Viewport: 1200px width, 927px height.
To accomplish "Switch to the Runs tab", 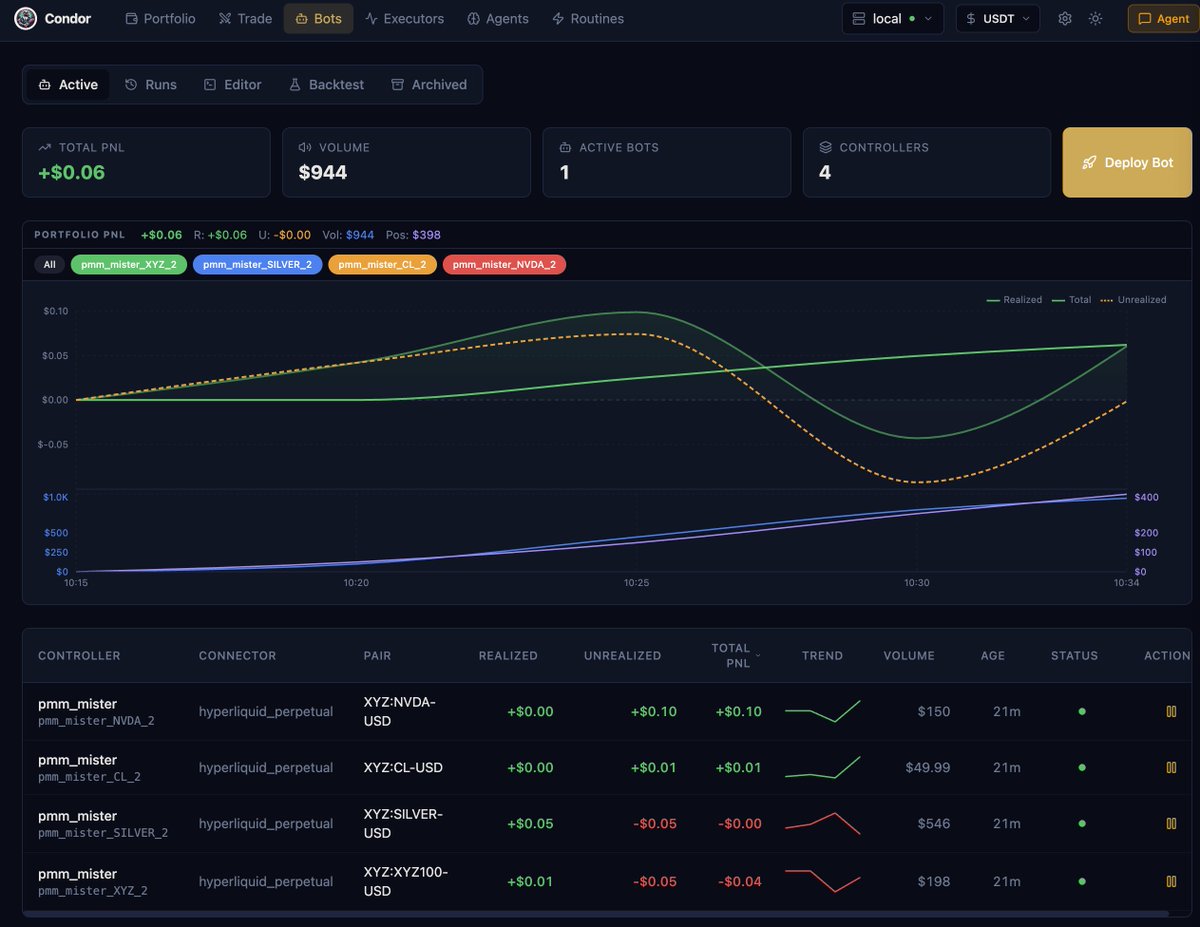I will [151, 85].
